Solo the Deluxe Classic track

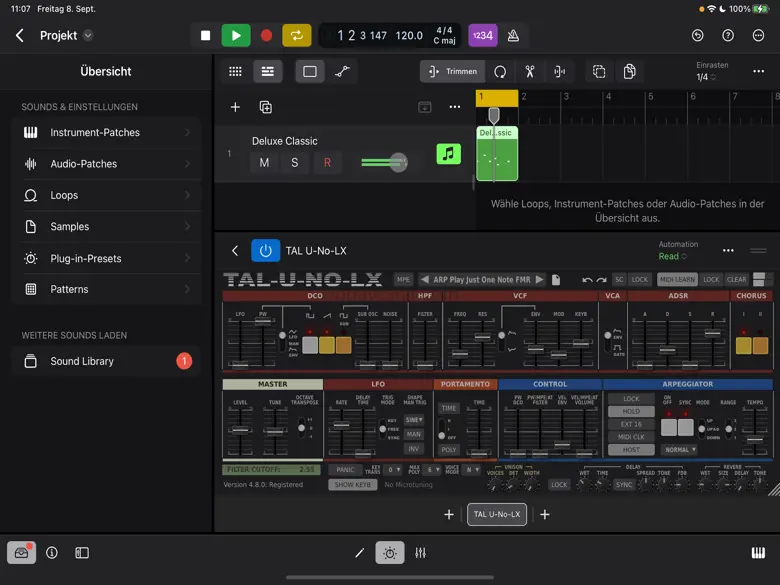point(294,163)
